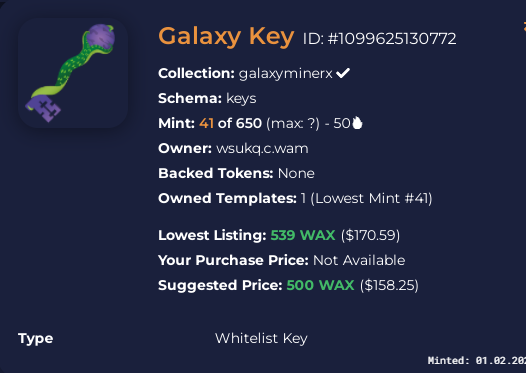Click the Galaxy Key title

click(226, 36)
